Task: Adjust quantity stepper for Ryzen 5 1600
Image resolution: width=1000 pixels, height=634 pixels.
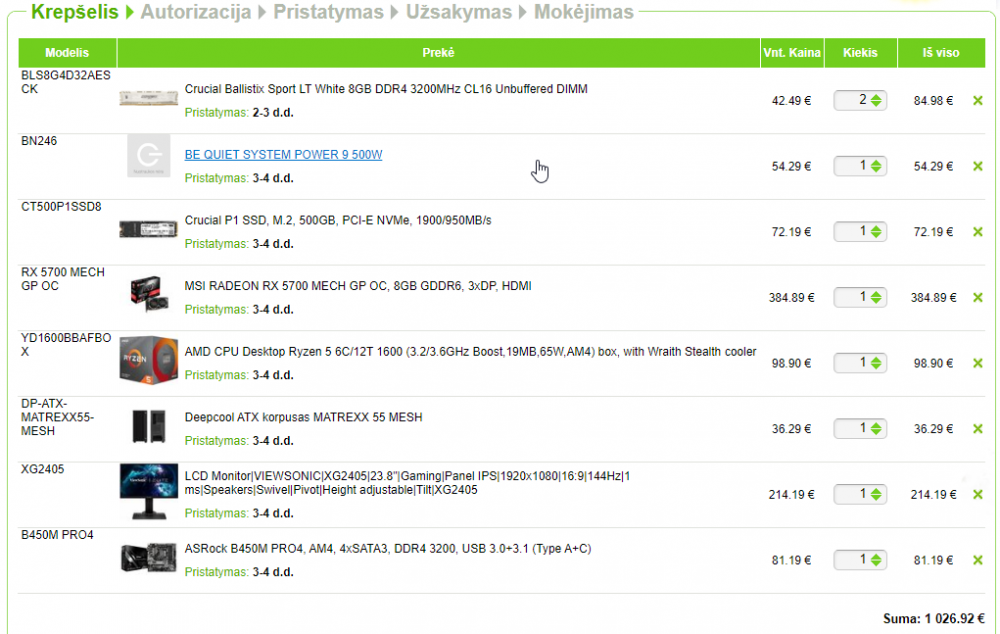Action: click(x=876, y=364)
